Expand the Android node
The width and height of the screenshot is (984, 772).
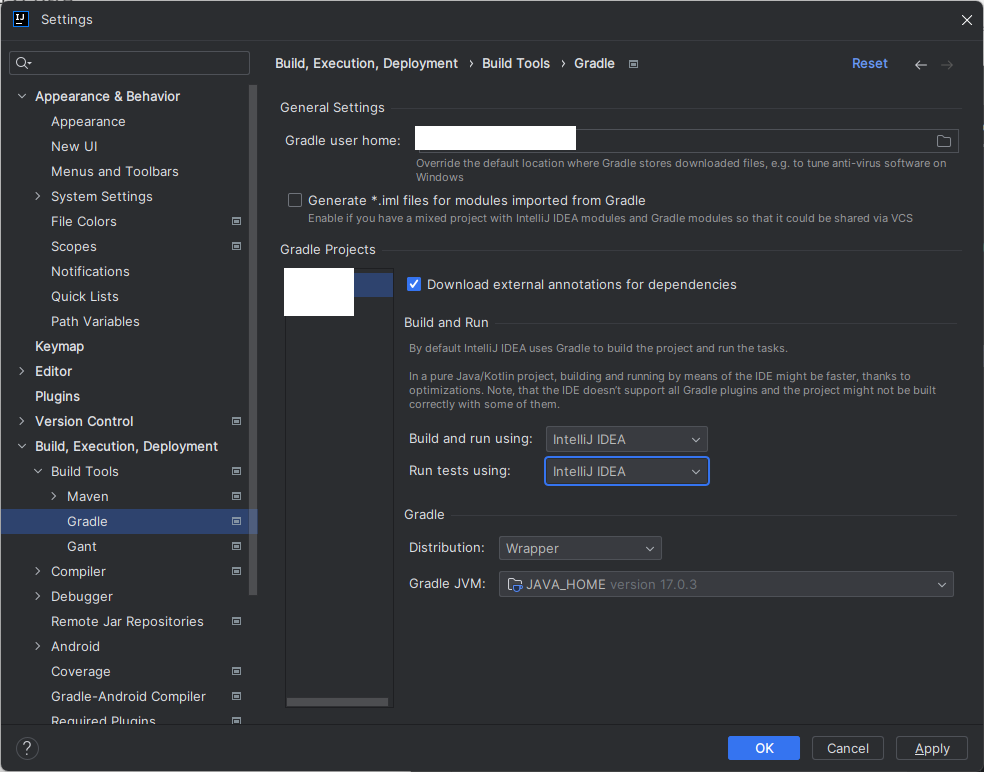click(x=38, y=646)
